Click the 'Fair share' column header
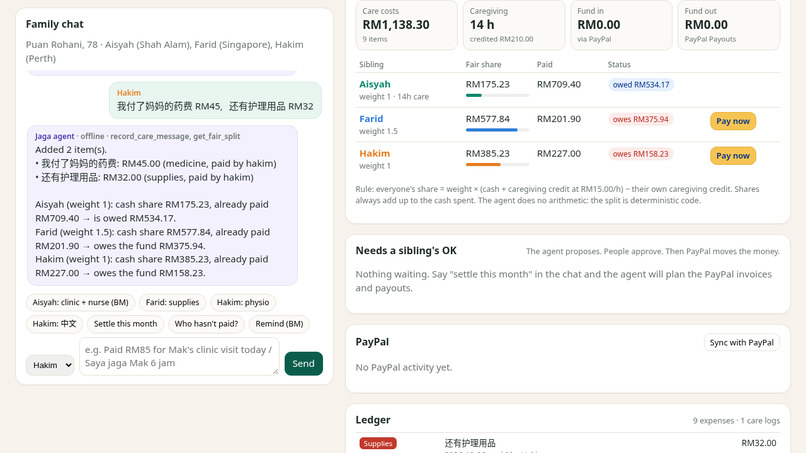This screenshot has width=806, height=453. [483, 65]
